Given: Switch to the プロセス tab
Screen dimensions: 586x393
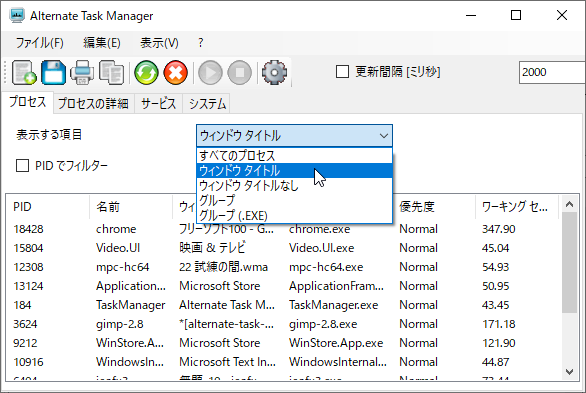Looking at the screenshot, I should pyautogui.click(x=28, y=102).
